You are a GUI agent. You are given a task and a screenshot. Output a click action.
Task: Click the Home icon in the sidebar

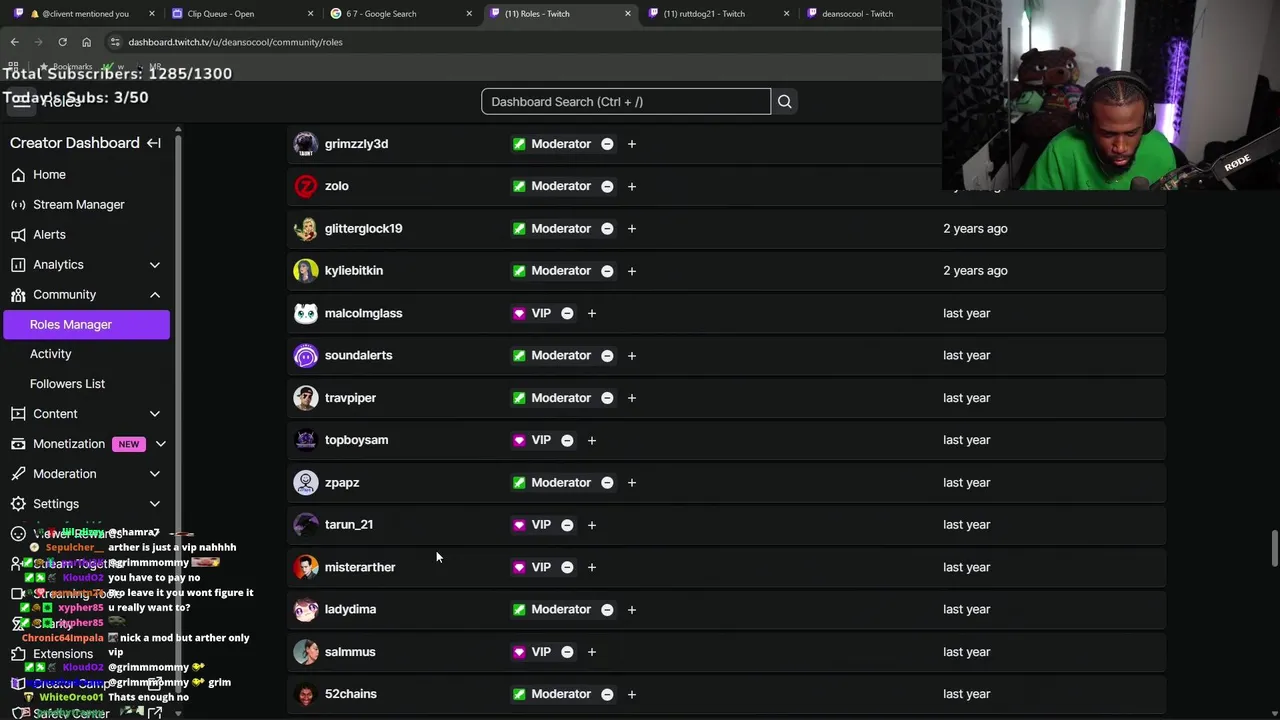18,175
